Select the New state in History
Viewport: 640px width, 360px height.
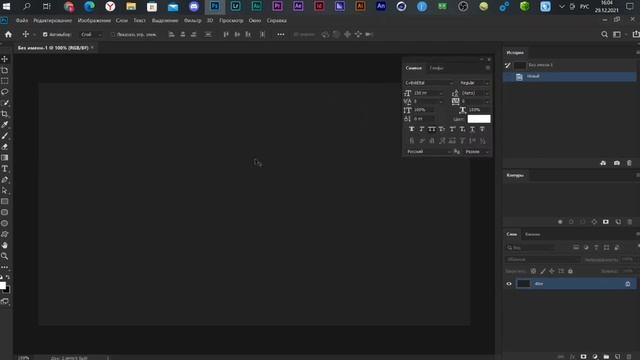coord(569,76)
